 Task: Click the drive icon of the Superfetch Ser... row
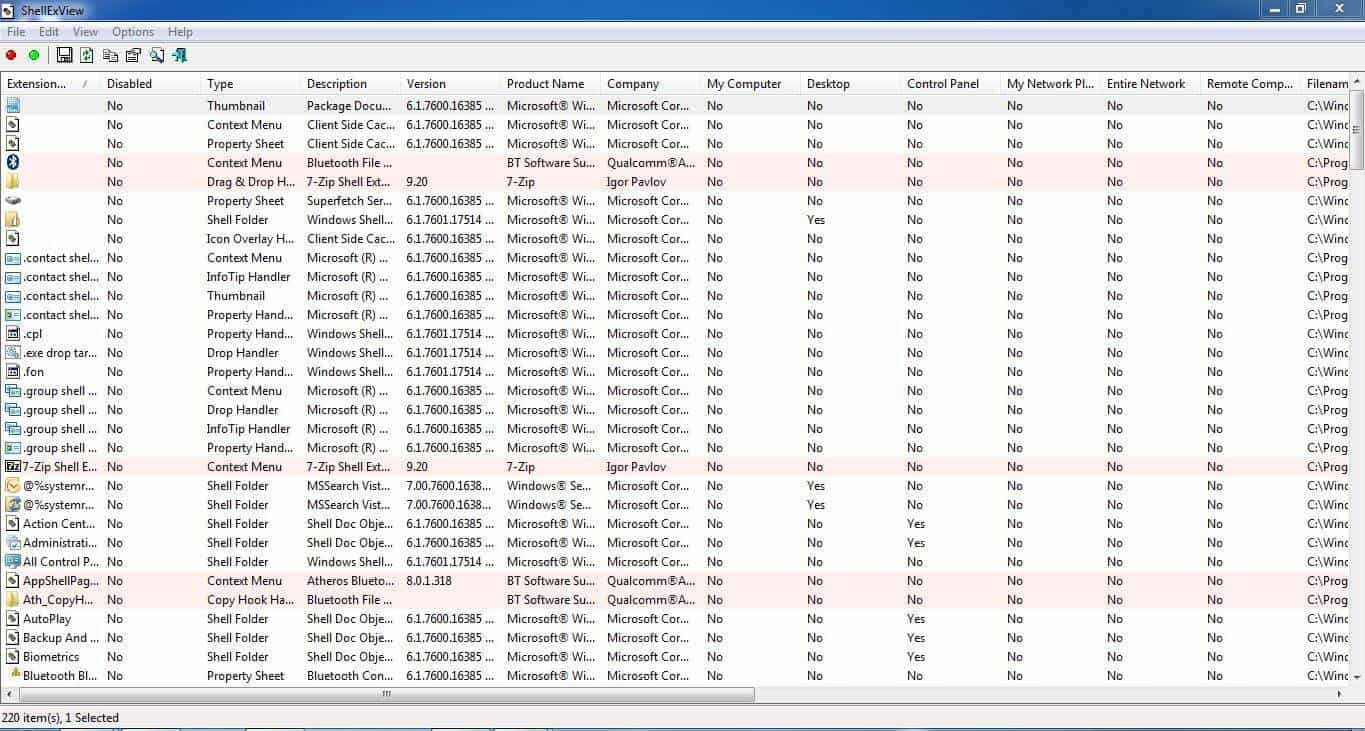[x=13, y=201]
